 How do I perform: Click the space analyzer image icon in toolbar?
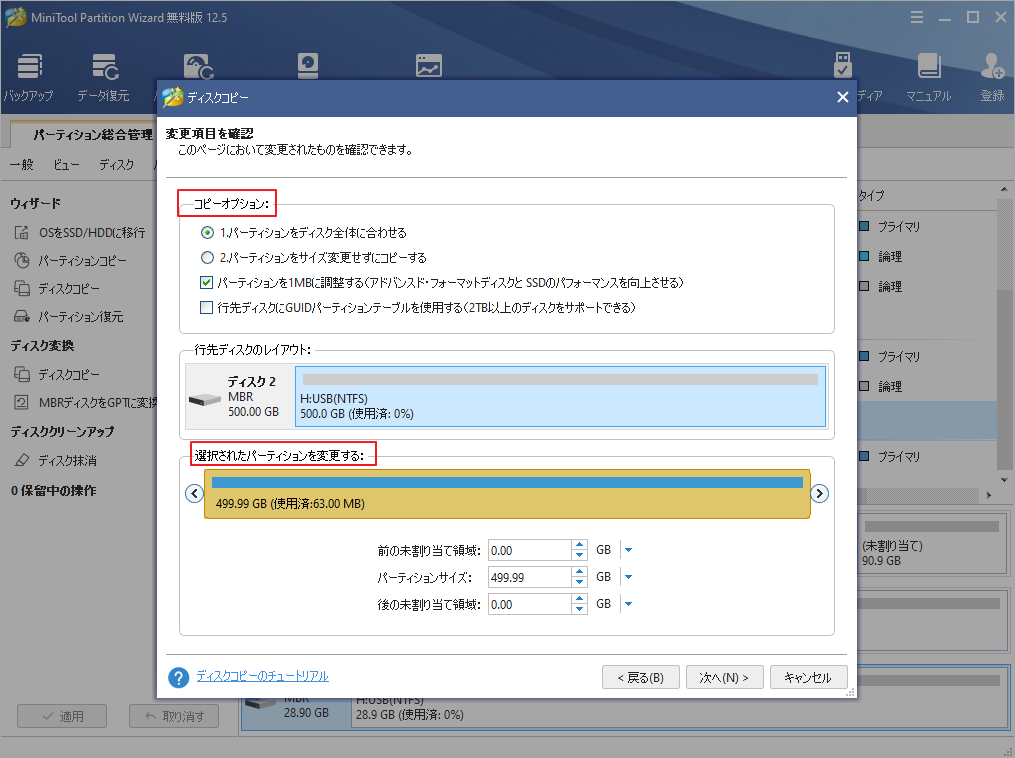click(429, 66)
